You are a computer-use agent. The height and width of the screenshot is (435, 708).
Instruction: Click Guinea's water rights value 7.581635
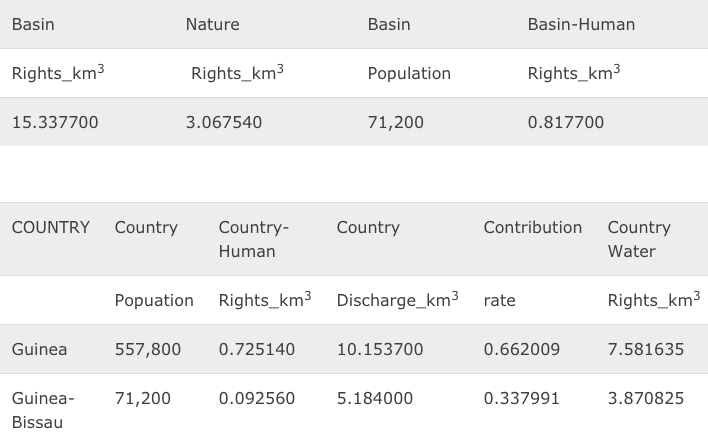[x=646, y=350]
